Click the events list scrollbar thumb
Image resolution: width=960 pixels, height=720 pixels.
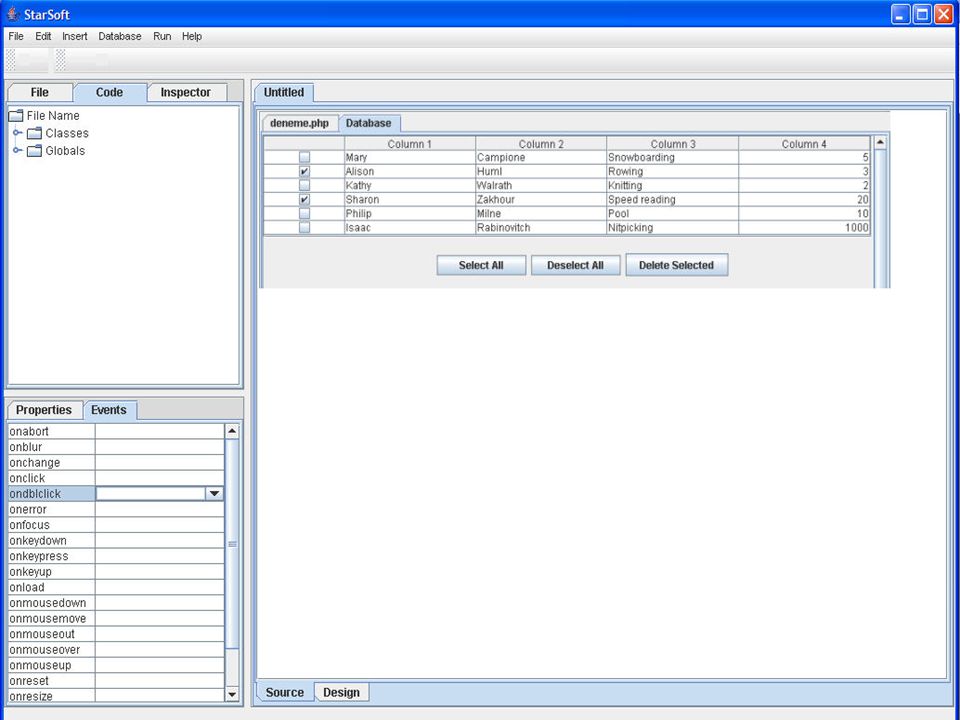coord(232,543)
